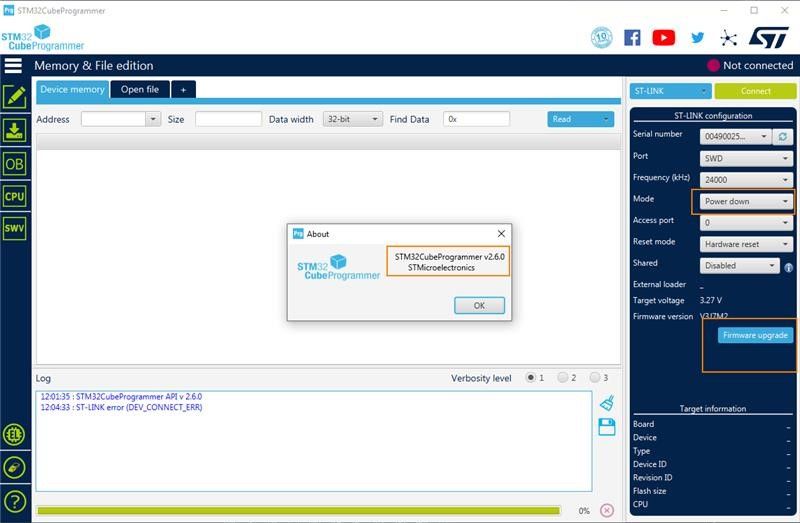
Task: Open the CPU panel icon
Action: coord(14,196)
